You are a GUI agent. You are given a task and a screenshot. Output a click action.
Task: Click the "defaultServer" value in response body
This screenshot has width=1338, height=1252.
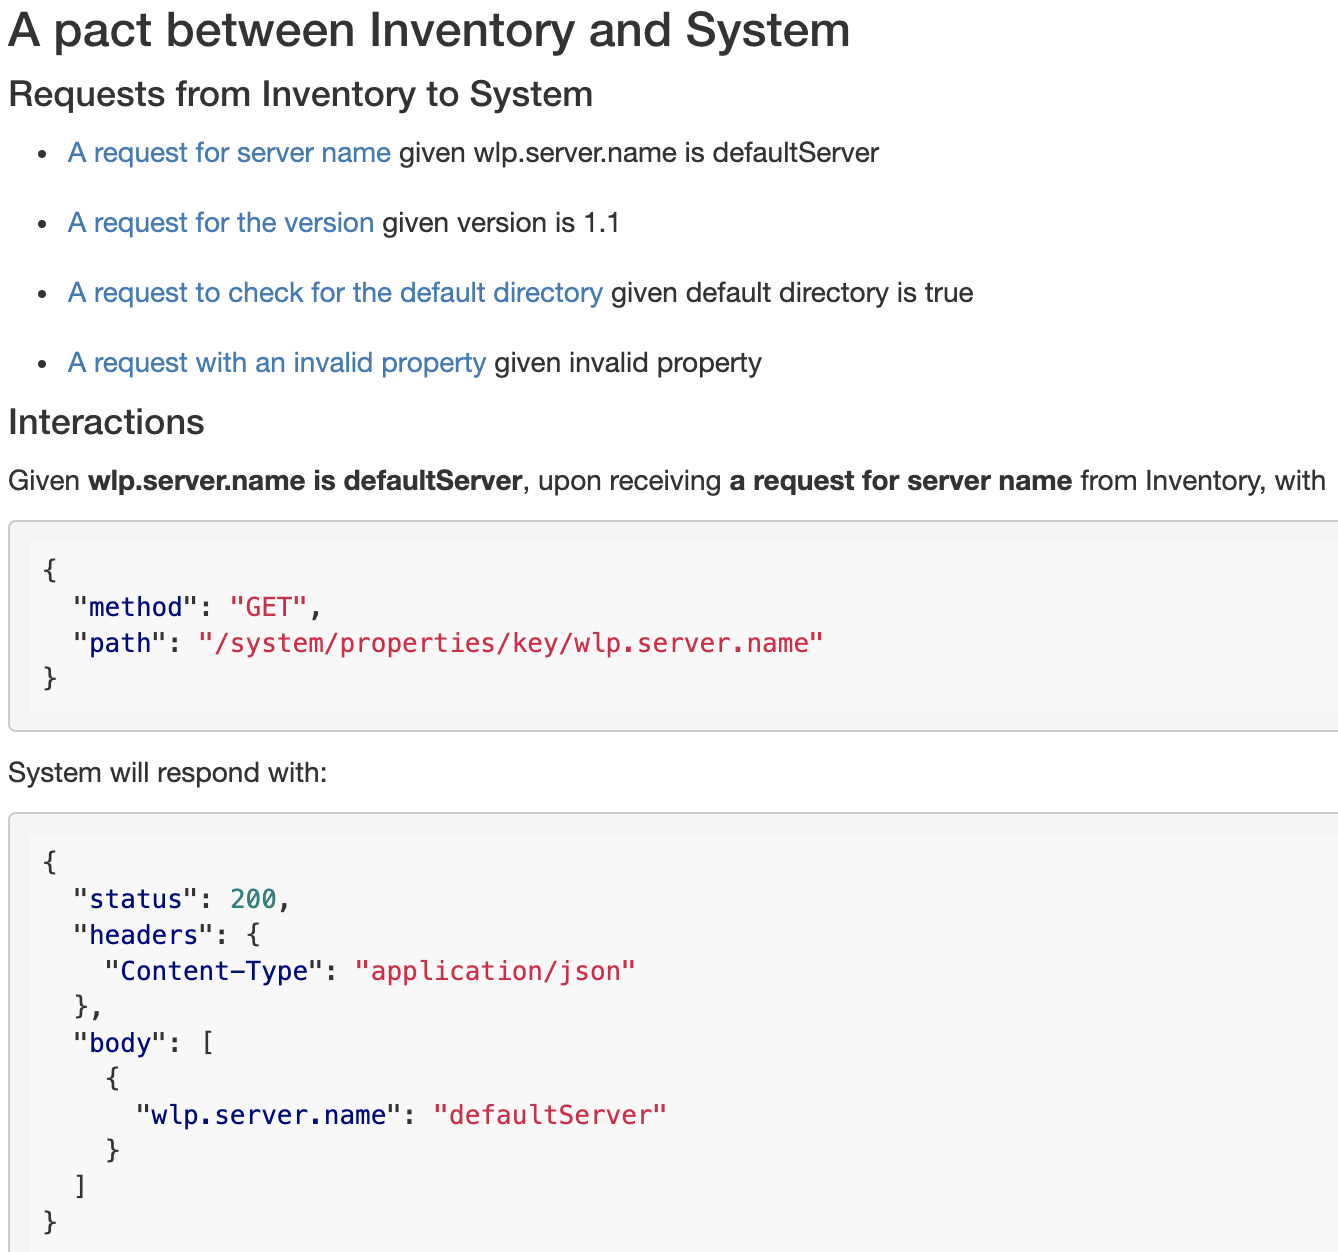pos(549,1115)
